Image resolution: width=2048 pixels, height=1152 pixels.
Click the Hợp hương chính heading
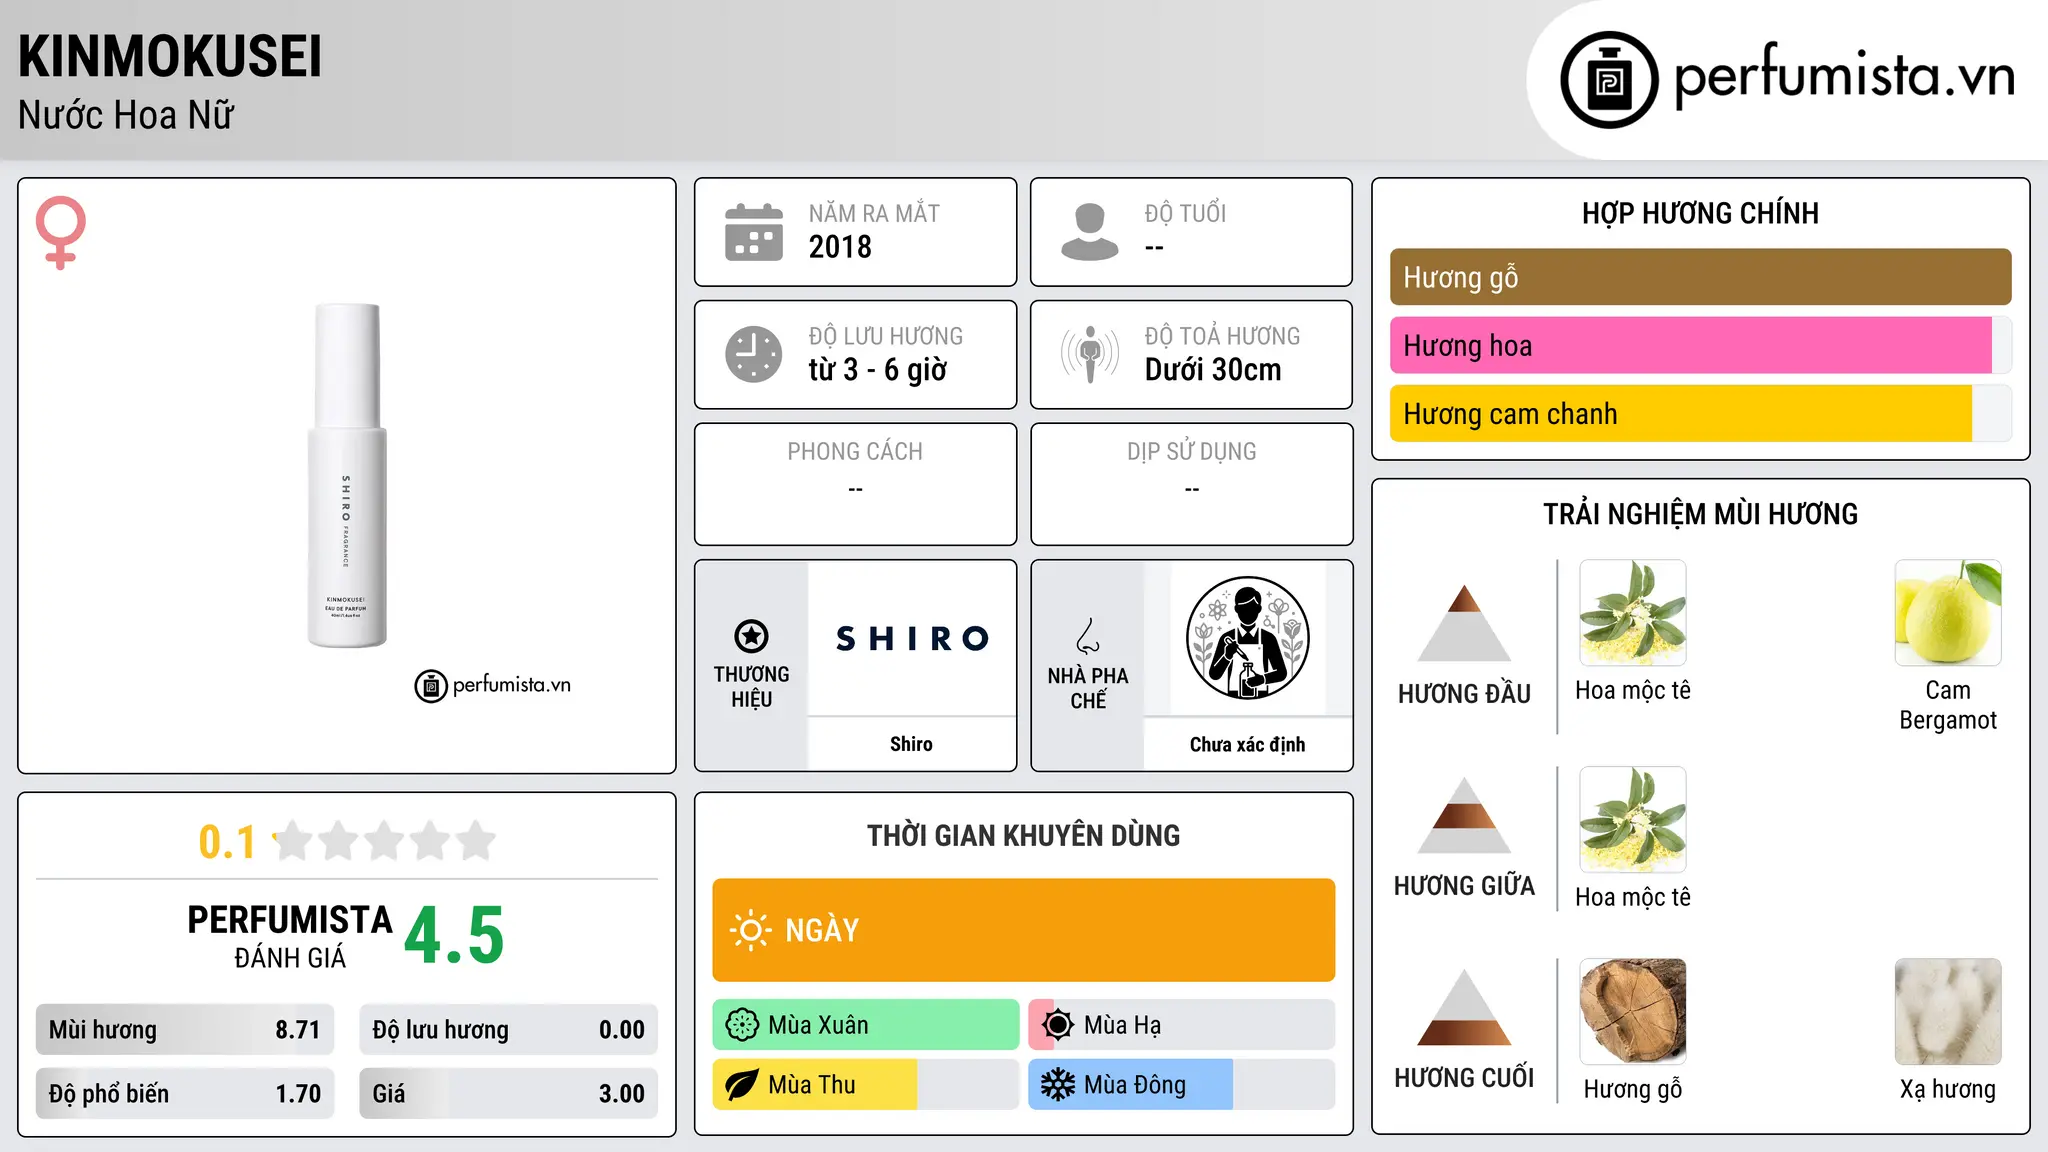pos(1700,213)
